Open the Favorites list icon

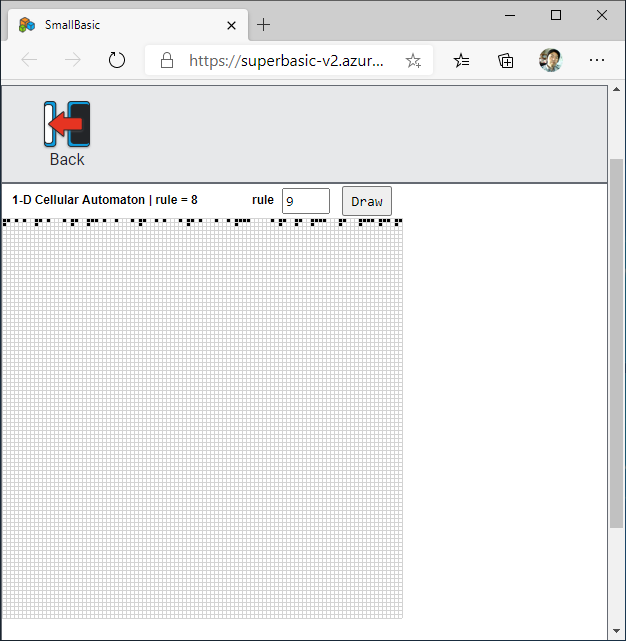click(462, 61)
